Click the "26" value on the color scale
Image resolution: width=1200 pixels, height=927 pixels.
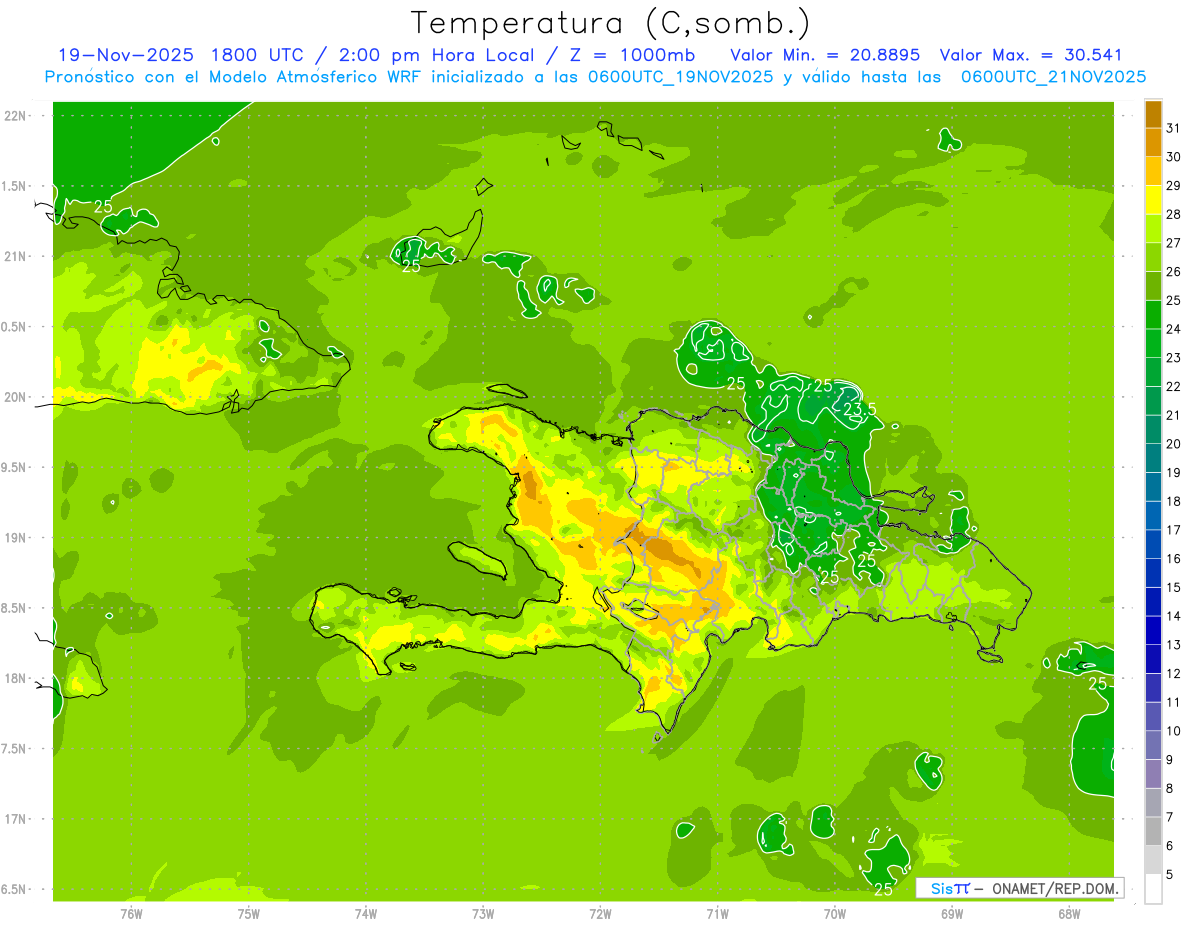[1173, 271]
